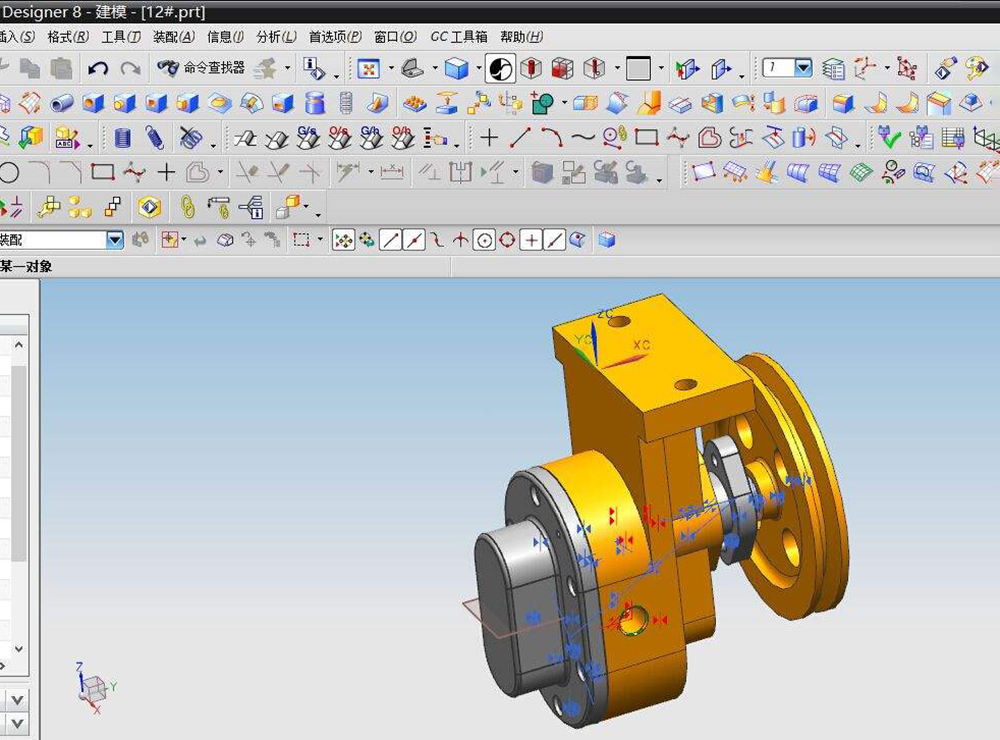Toggle snap to Existing Point plus icon

click(531, 240)
